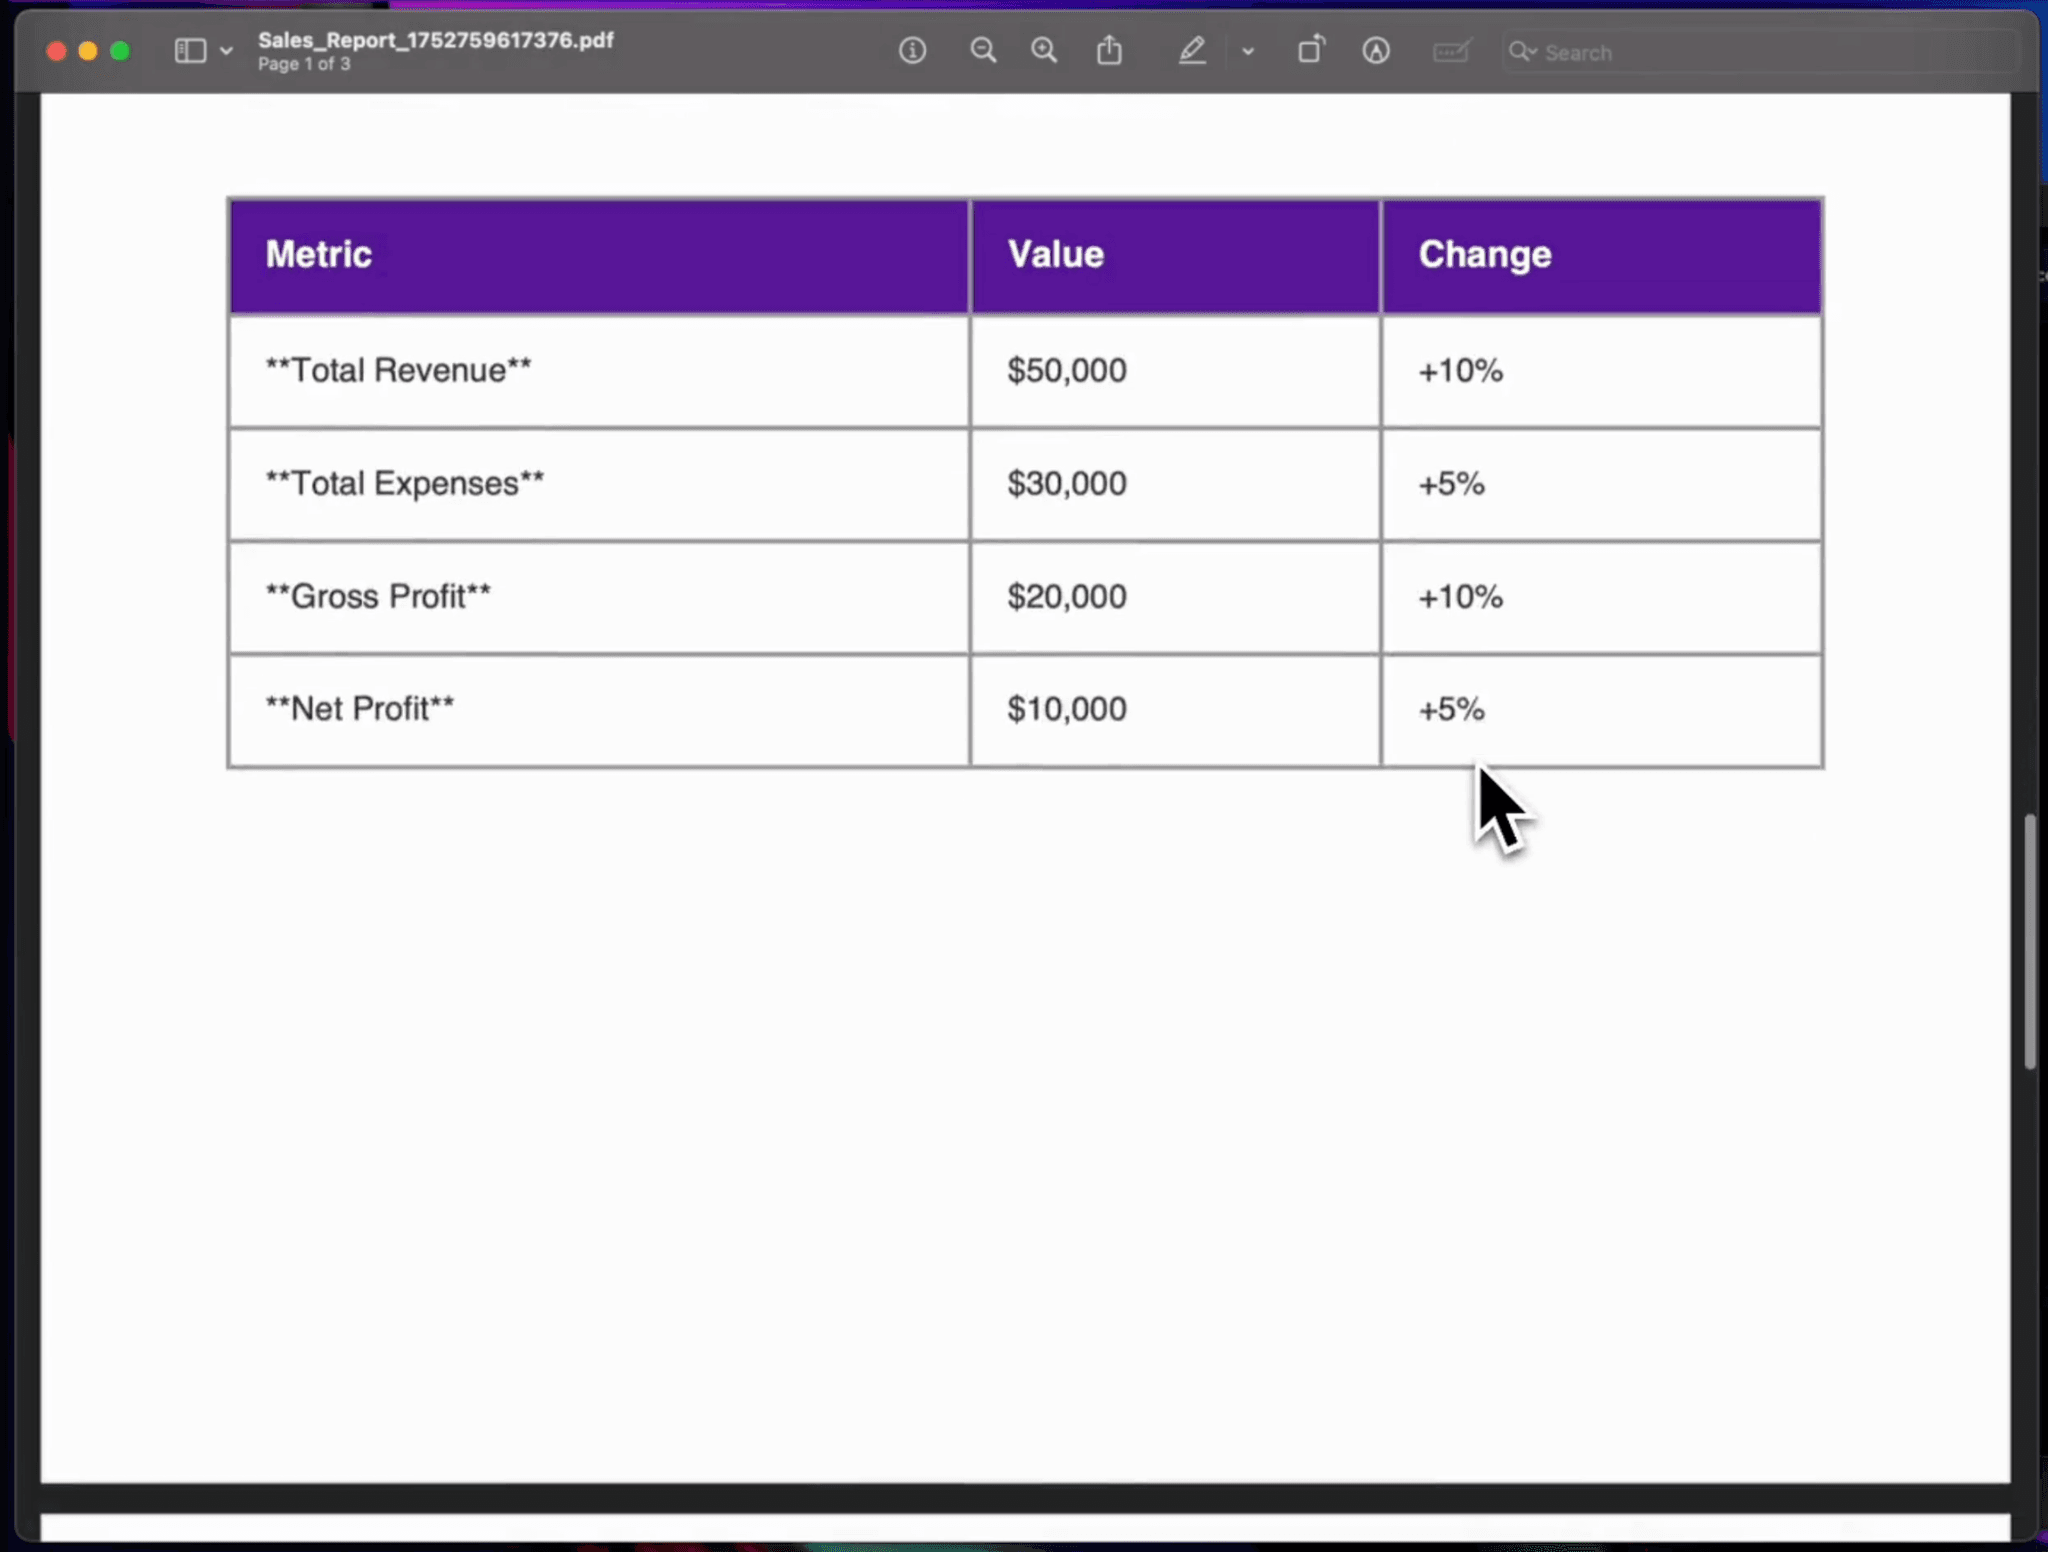Rotate the page with Rotate icon
The width and height of the screenshot is (2048, 1552).
click(x=1311, y=50)
